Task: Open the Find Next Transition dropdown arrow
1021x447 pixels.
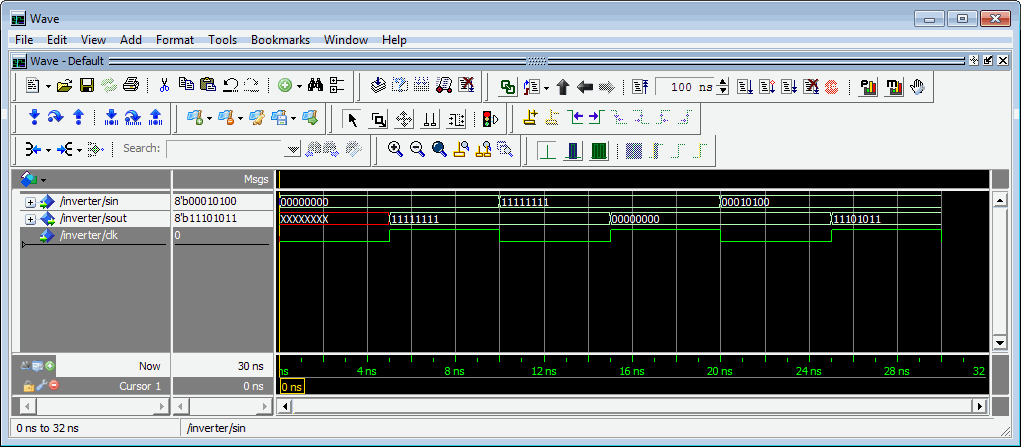Action: (79, 149)
